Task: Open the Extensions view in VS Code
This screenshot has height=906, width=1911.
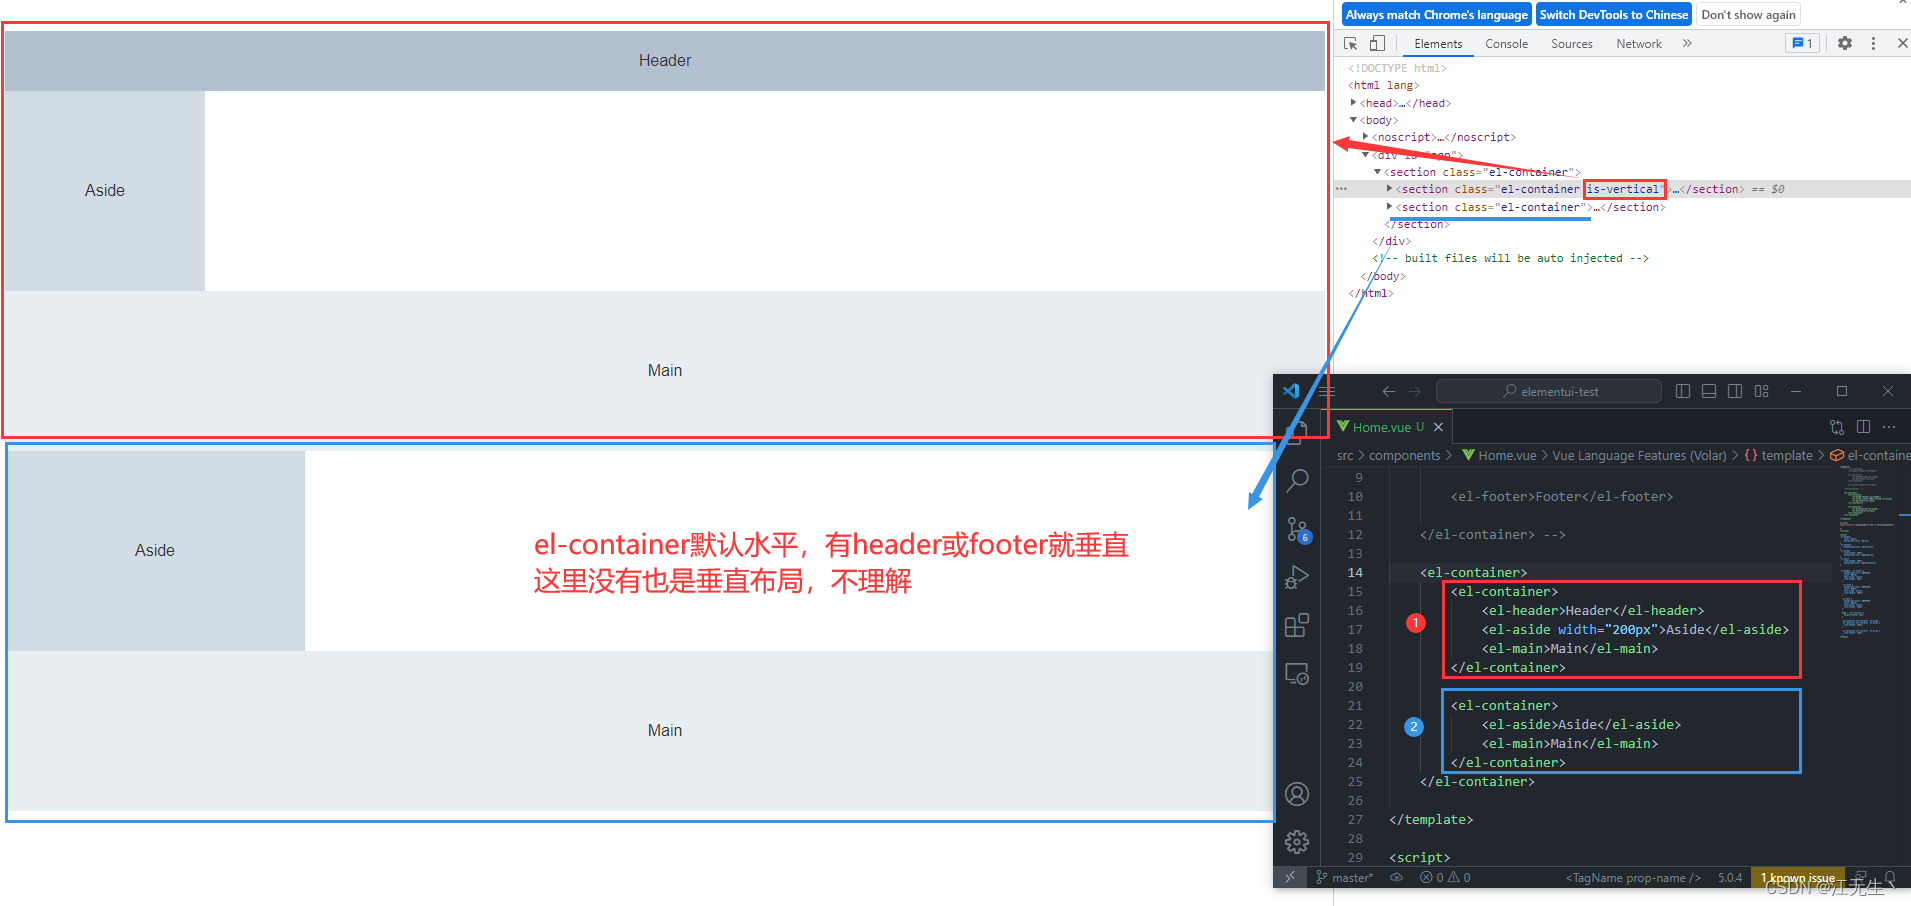Action: pyautogui.click(x=1297, y=625)
